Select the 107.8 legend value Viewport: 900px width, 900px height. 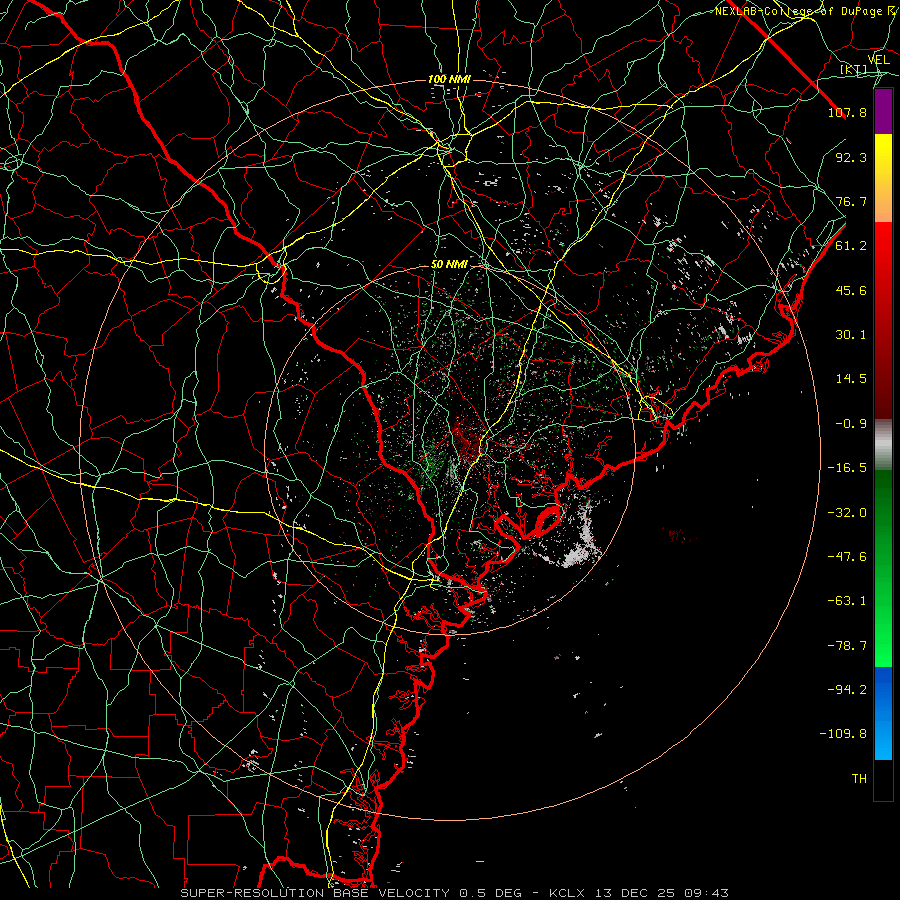(x=847, y=112)
